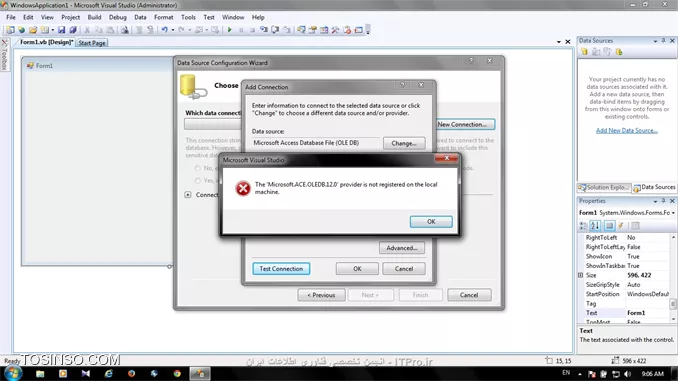Click the Object Browser toolbar icon
Screen dimensions: 678x381
tap(324, 30)
